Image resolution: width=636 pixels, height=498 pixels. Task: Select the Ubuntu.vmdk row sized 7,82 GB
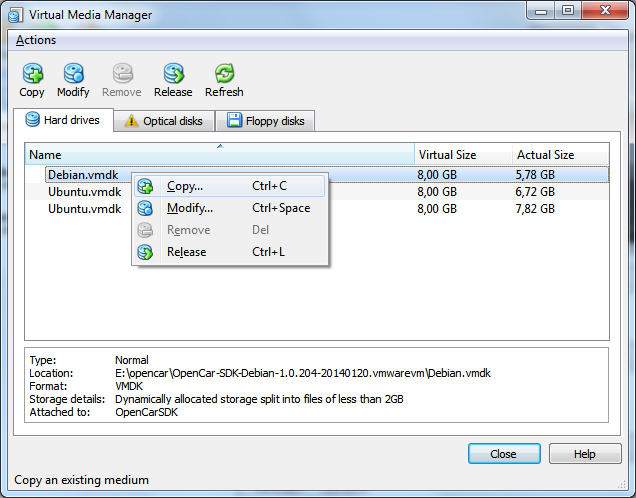pos(317,209)
